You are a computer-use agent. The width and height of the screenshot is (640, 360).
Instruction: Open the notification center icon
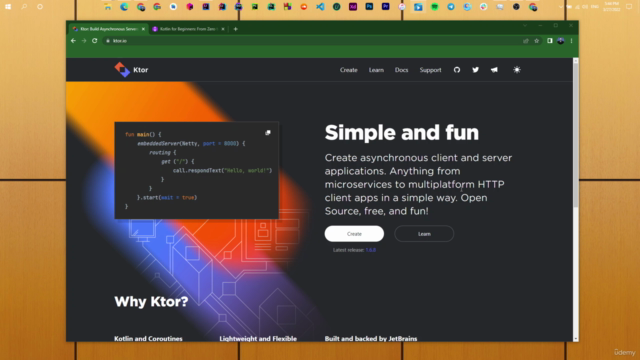point(629,7)
